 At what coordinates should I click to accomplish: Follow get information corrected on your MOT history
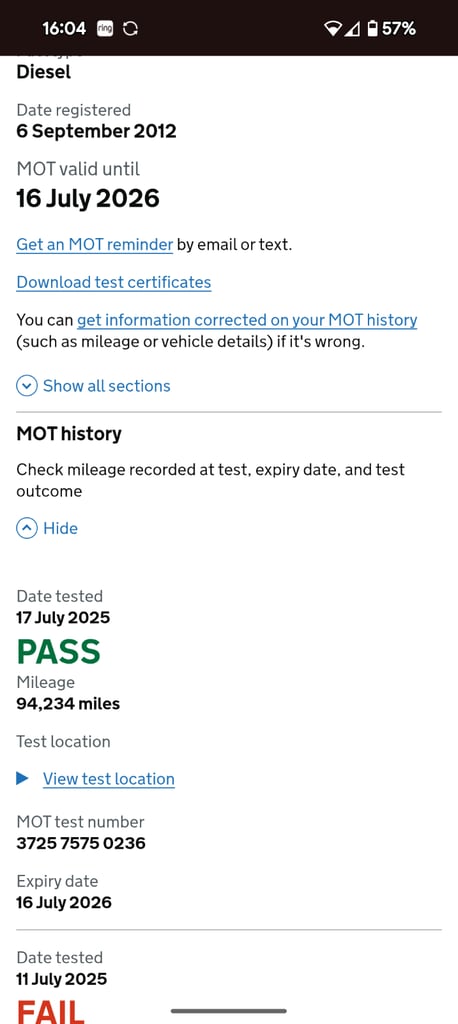click(x=247, y=320)
